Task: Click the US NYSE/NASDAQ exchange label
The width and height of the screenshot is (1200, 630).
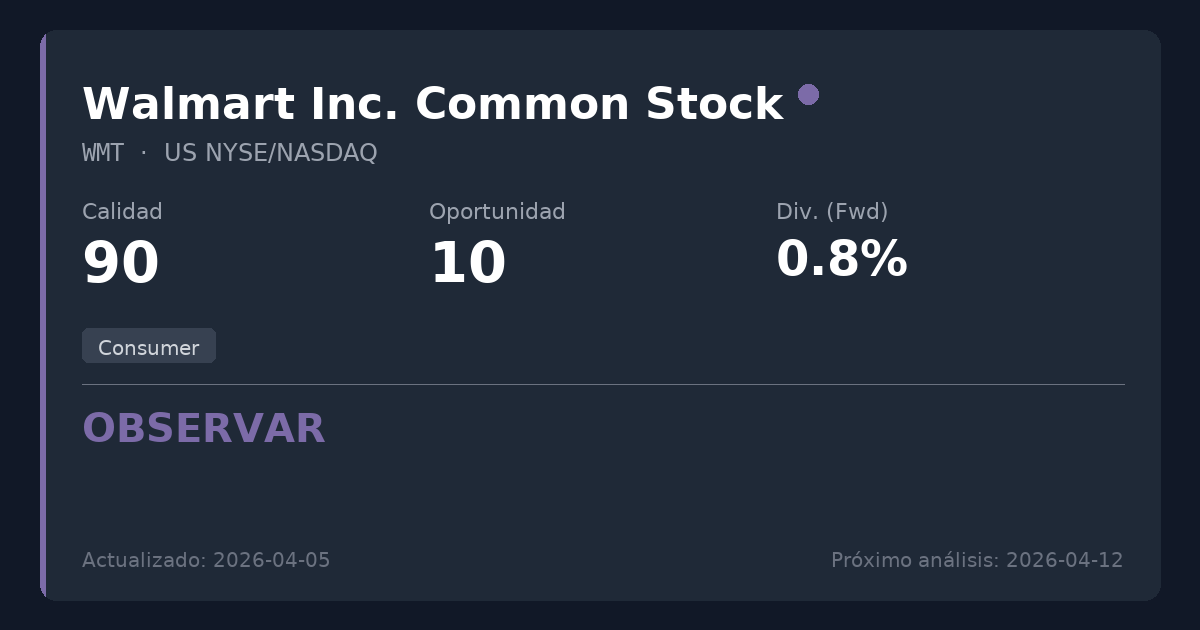Action: pyautogui.click(x=270, y=153)
